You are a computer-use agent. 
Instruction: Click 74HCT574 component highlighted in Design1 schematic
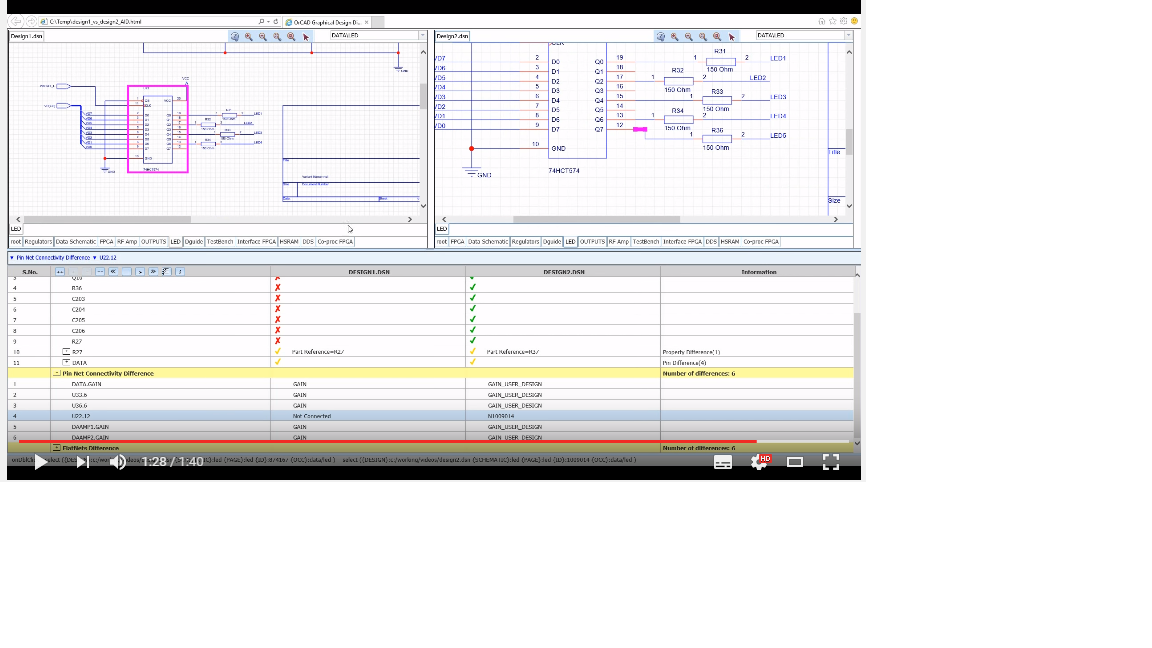pos(158,129)
